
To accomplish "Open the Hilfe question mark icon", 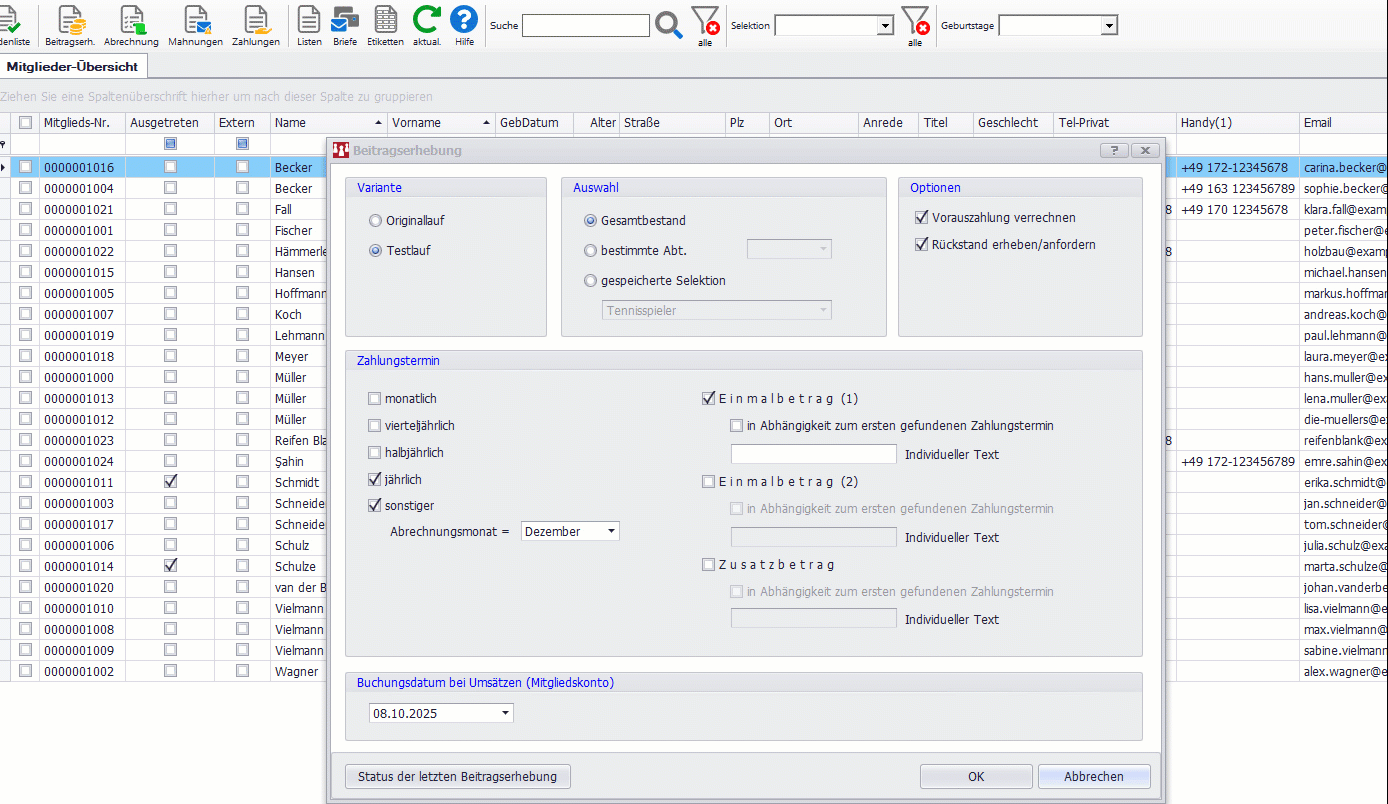I will [x=464, y=22].
